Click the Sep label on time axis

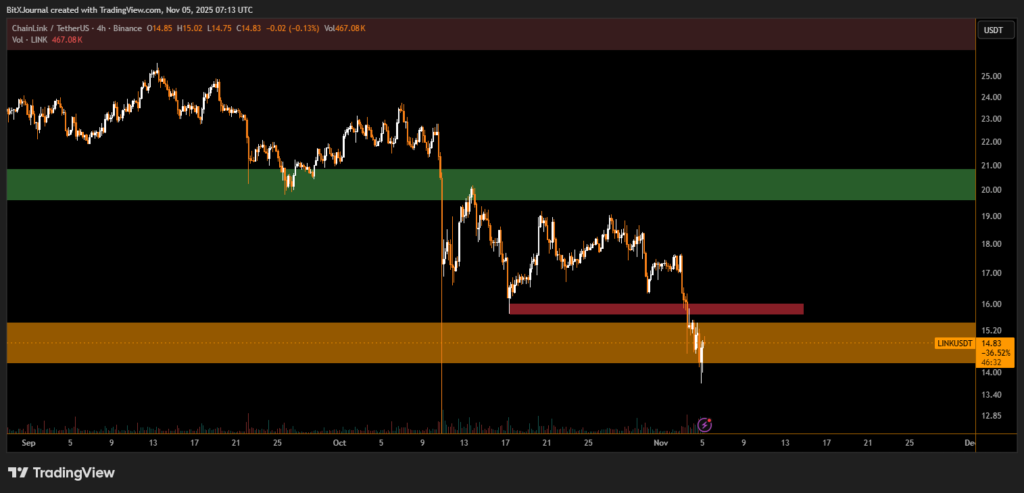[27, 441]
